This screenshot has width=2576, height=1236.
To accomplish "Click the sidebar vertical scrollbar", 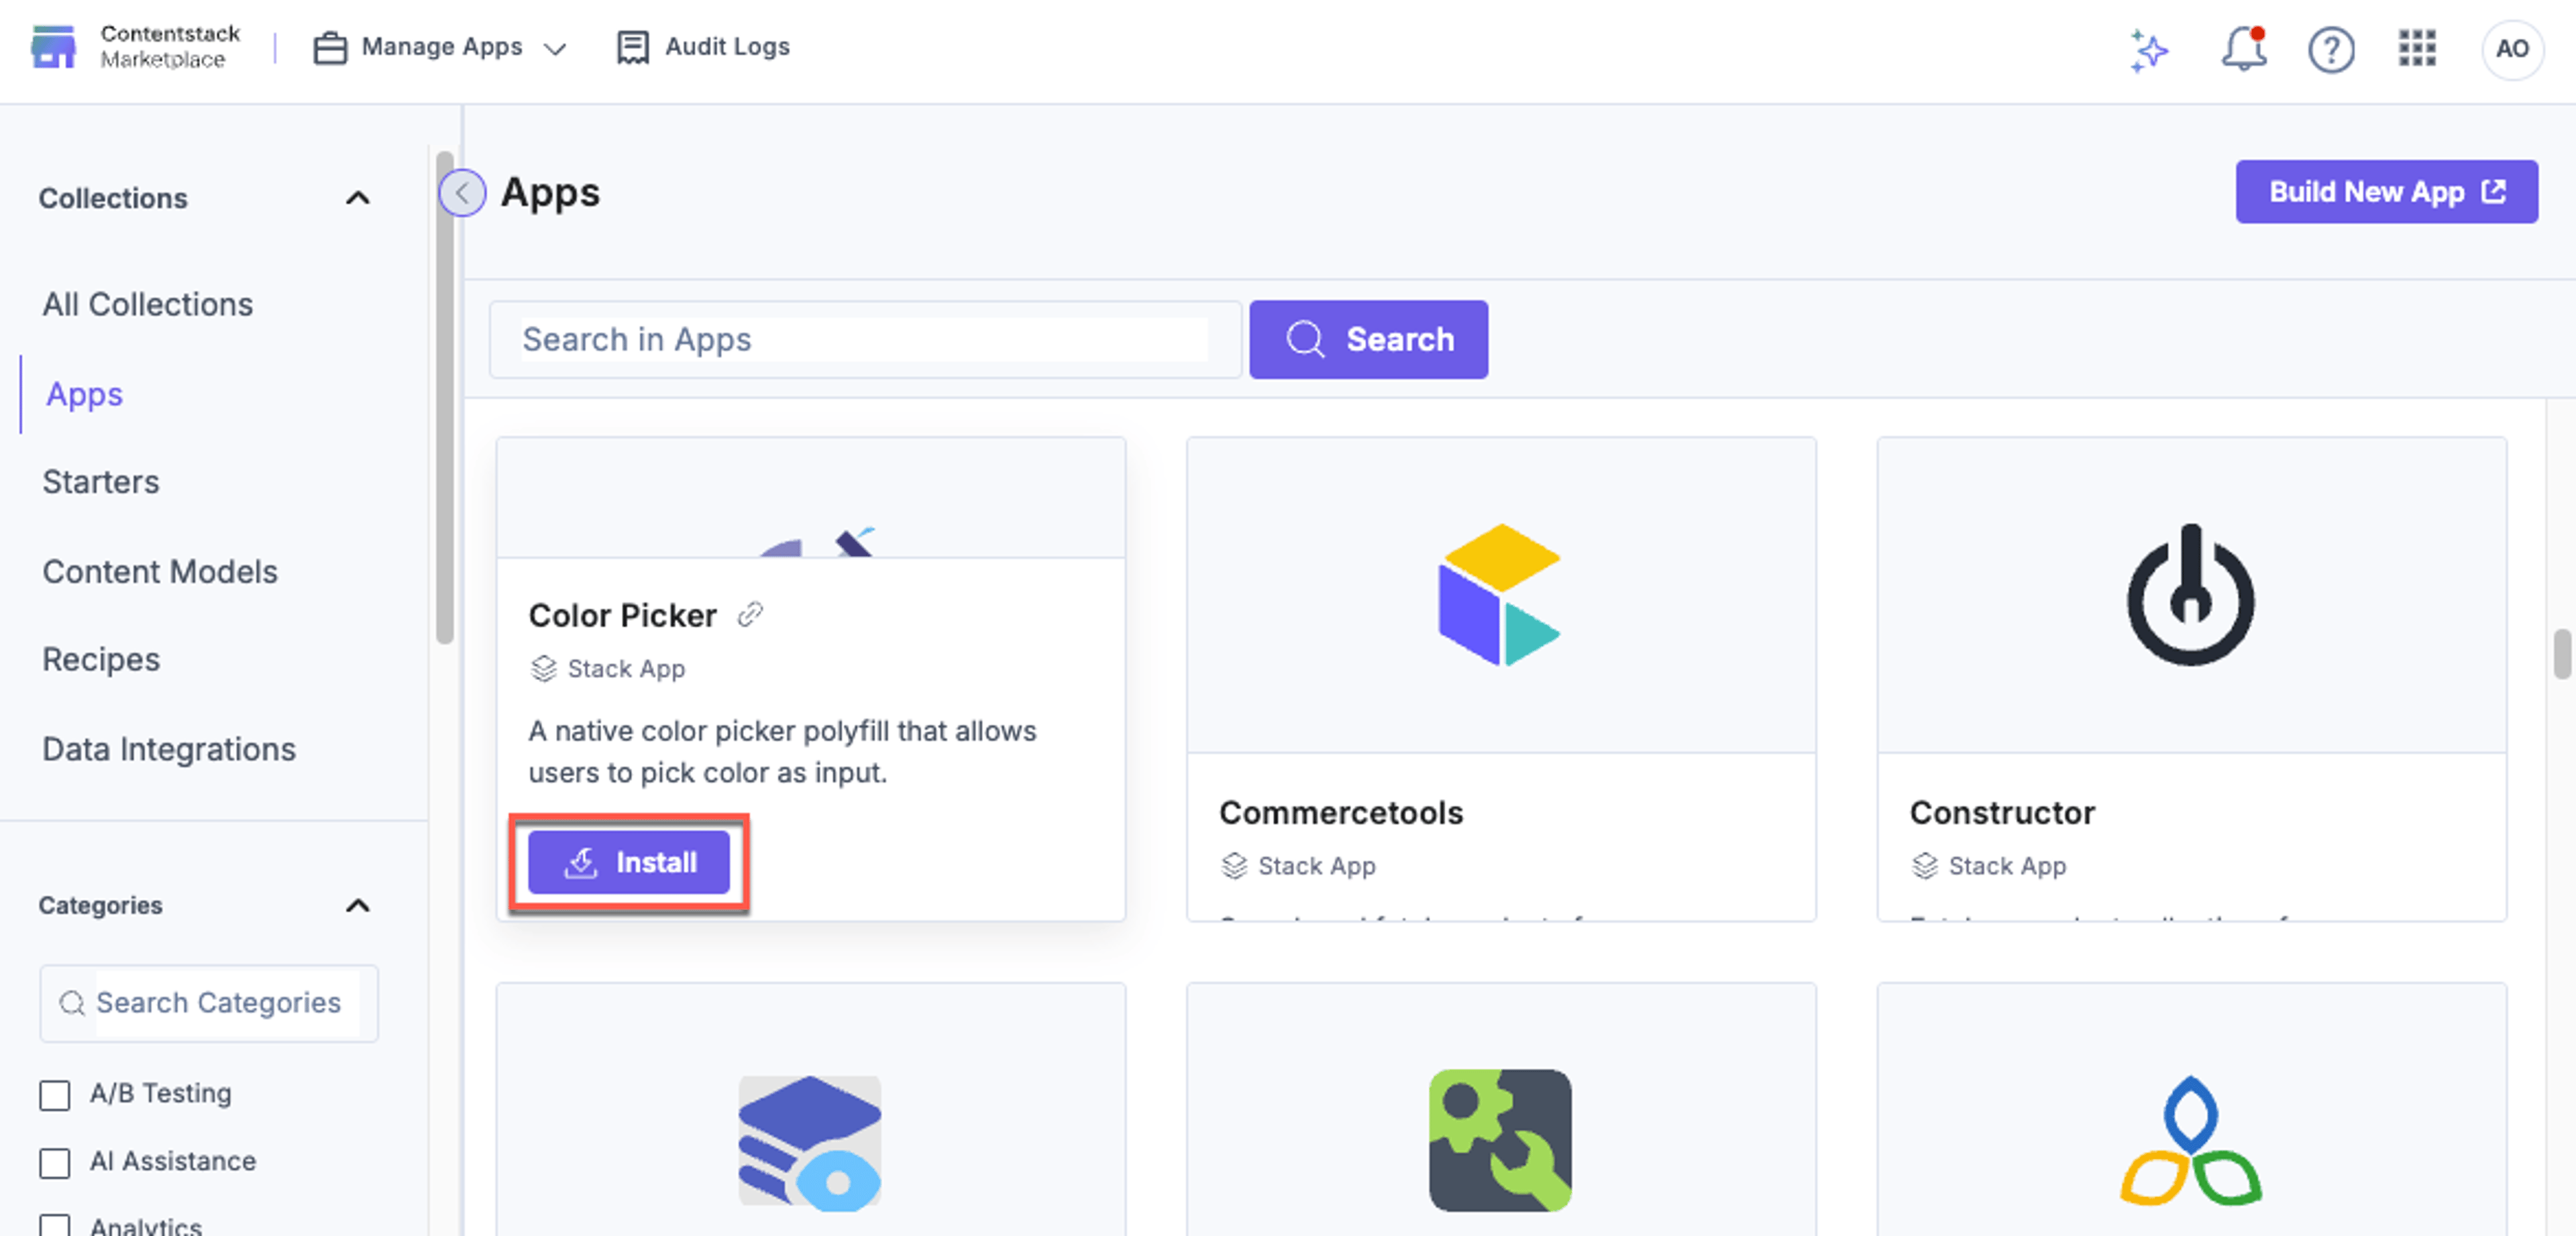I will 445,396.
